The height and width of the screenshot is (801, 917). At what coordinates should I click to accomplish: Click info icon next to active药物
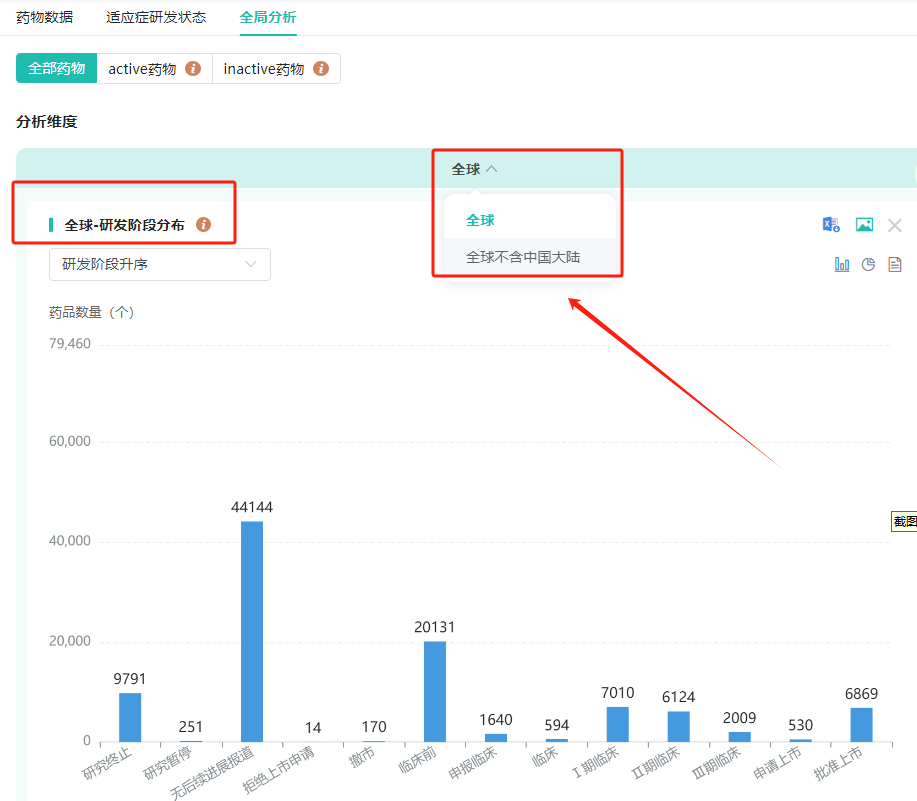tap(193, 69)
